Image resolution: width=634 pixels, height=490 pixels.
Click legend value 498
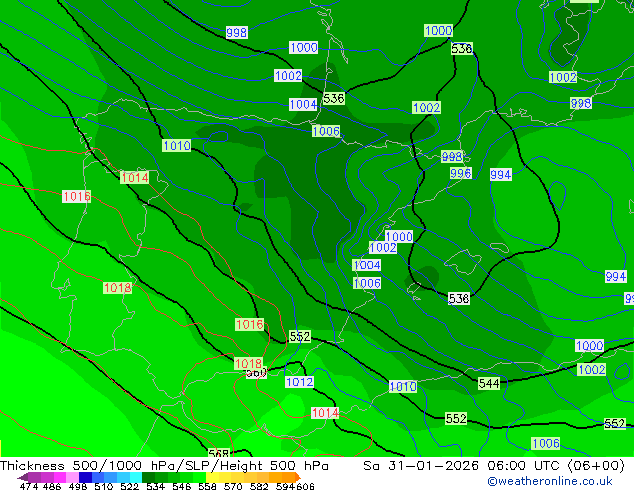click(x=77, y=486)
